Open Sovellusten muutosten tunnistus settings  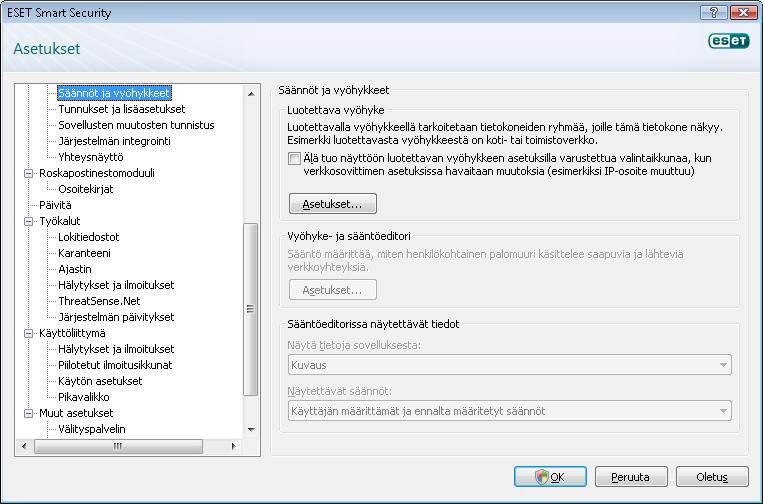(136, 125)
